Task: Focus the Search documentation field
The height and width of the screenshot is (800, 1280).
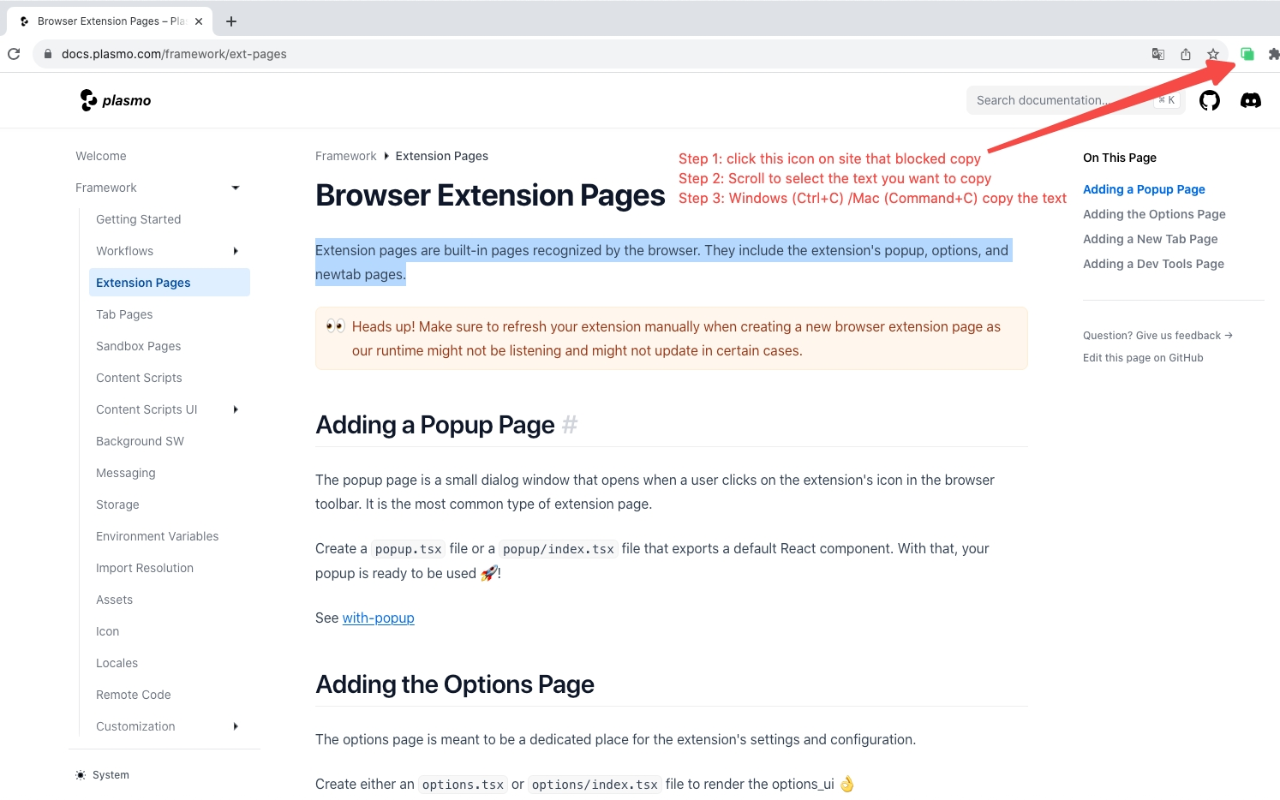Action: point(1060,100)
